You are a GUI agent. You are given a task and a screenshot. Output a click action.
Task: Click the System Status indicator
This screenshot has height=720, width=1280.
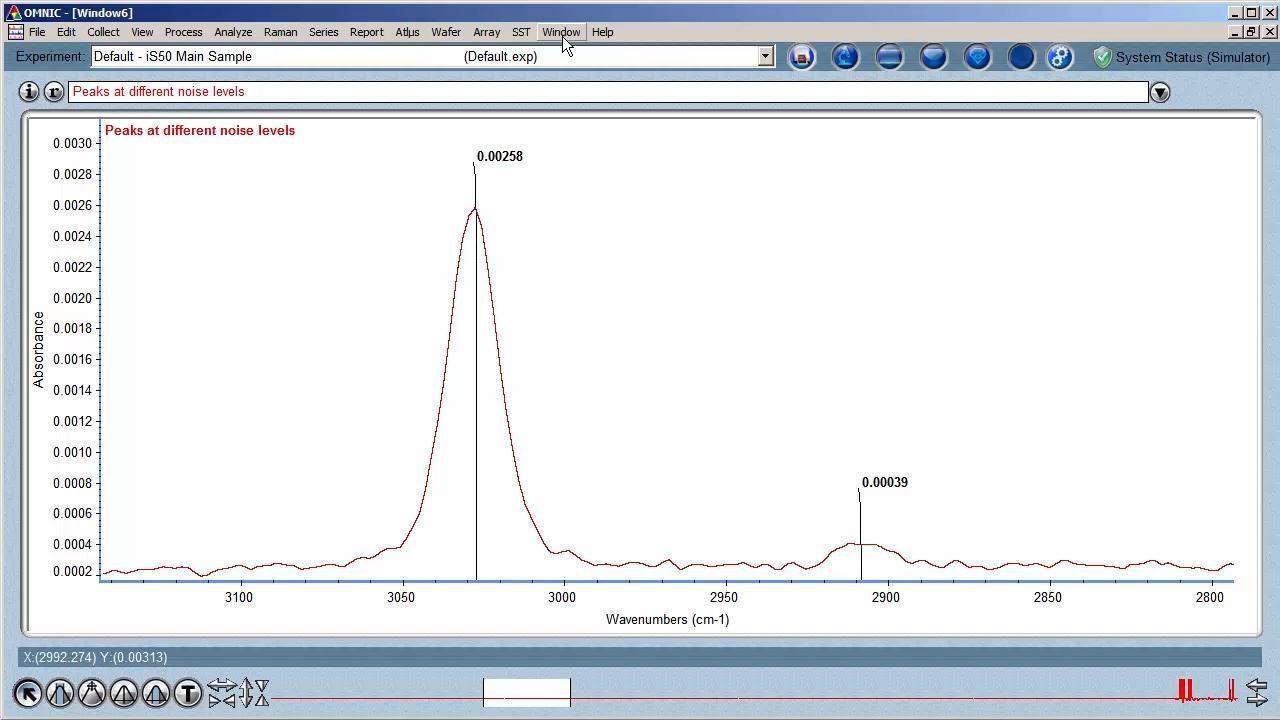click(1181, 57)
